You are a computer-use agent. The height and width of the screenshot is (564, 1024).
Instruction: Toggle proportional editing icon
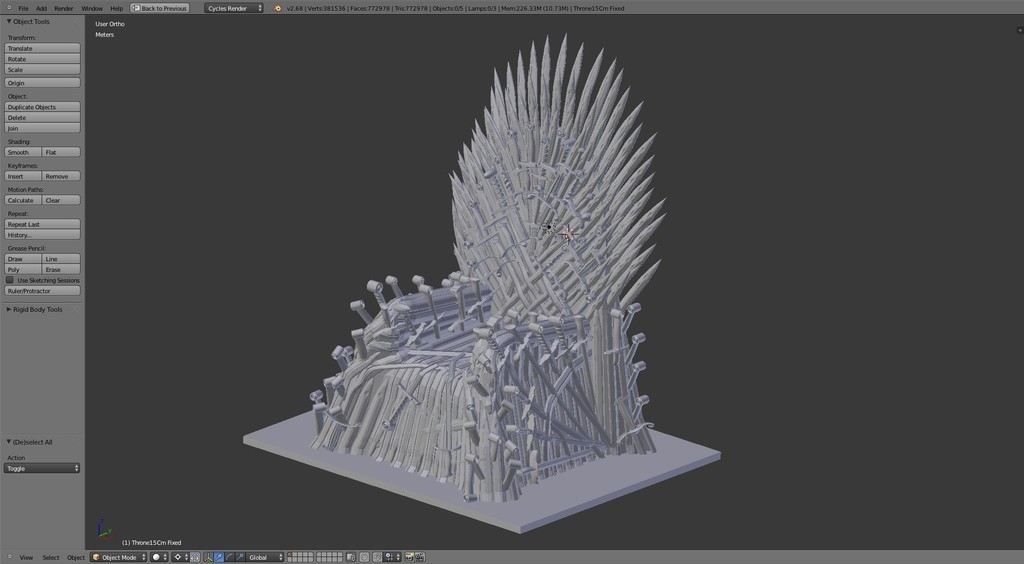click(364, 557)
